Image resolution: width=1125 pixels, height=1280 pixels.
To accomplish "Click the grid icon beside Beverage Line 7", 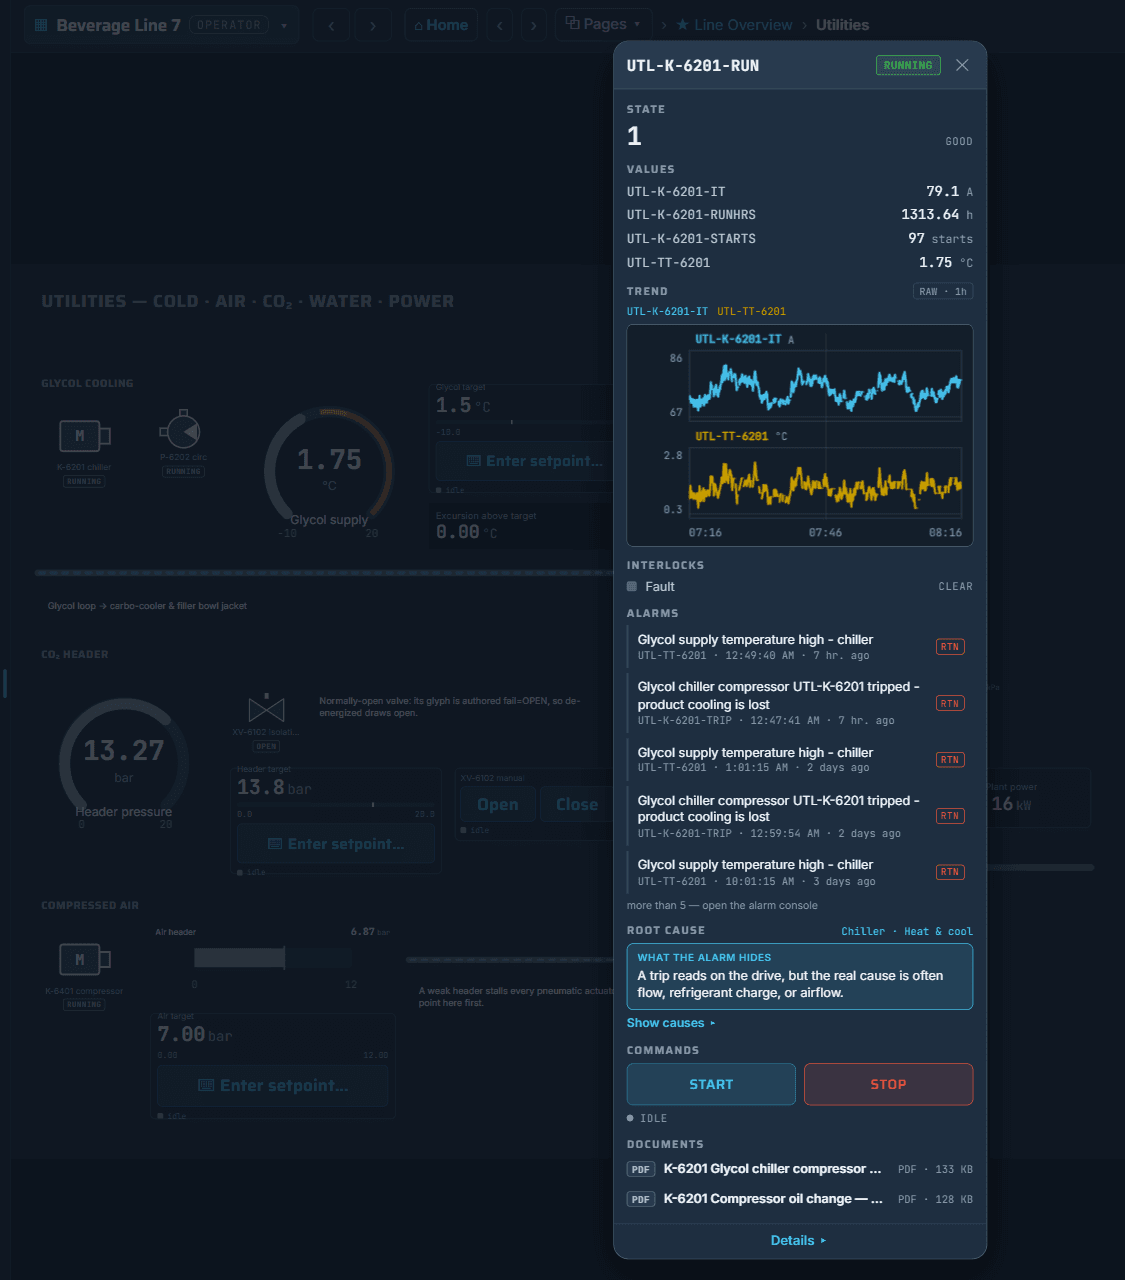I will pos(41,25).
